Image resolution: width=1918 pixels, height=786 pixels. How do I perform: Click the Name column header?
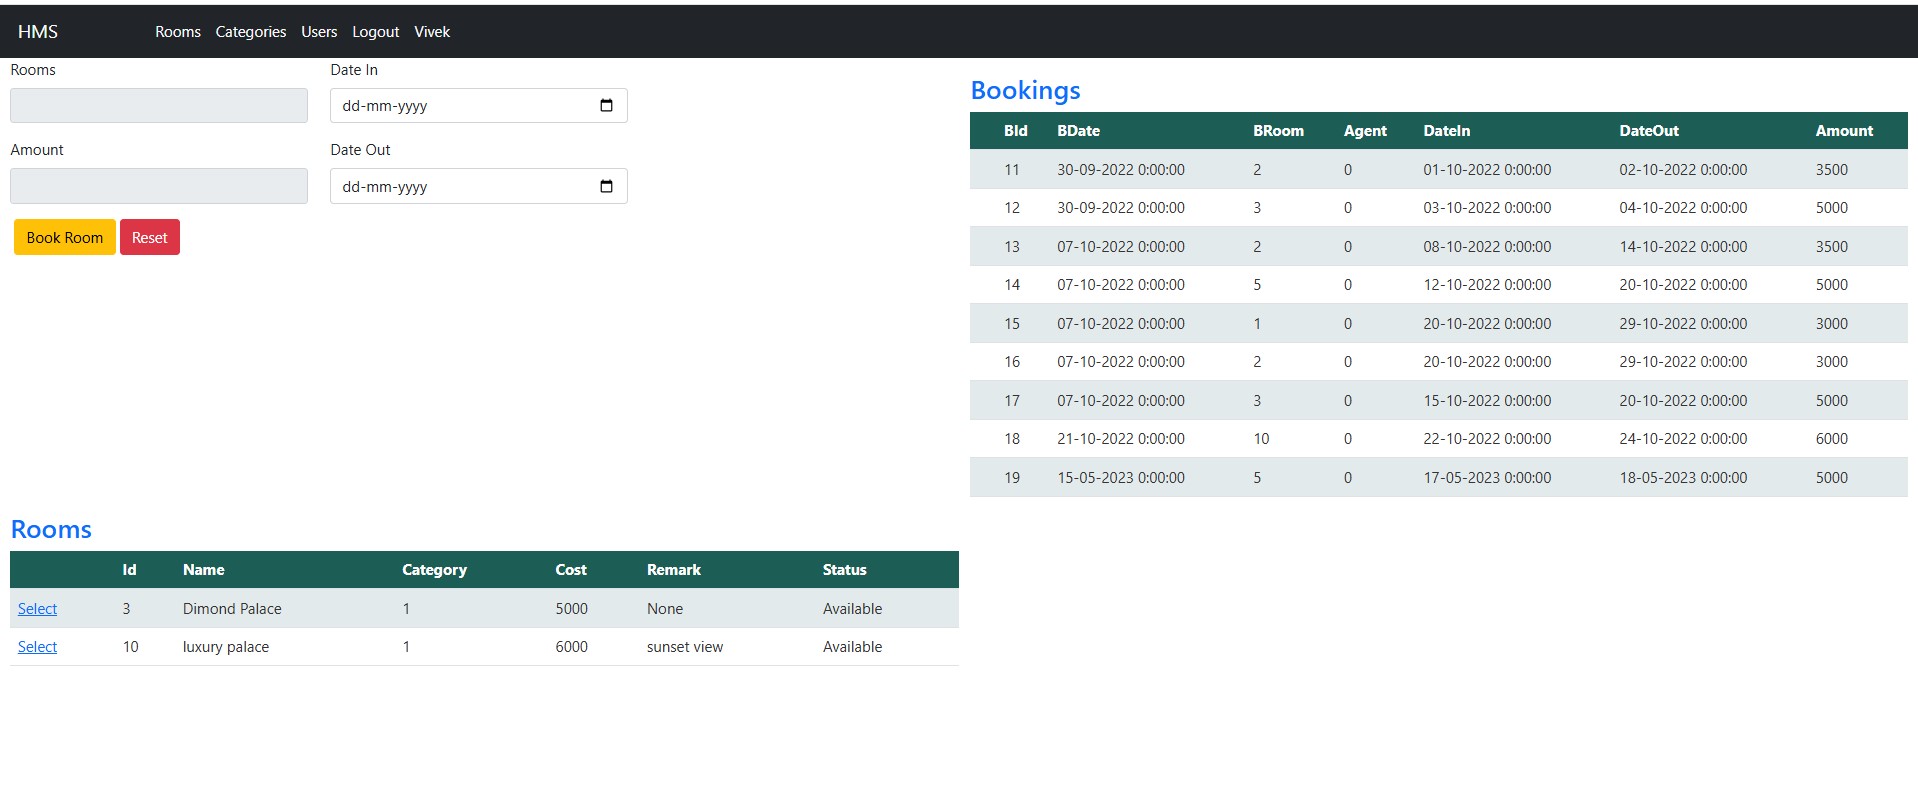[203, 570]
